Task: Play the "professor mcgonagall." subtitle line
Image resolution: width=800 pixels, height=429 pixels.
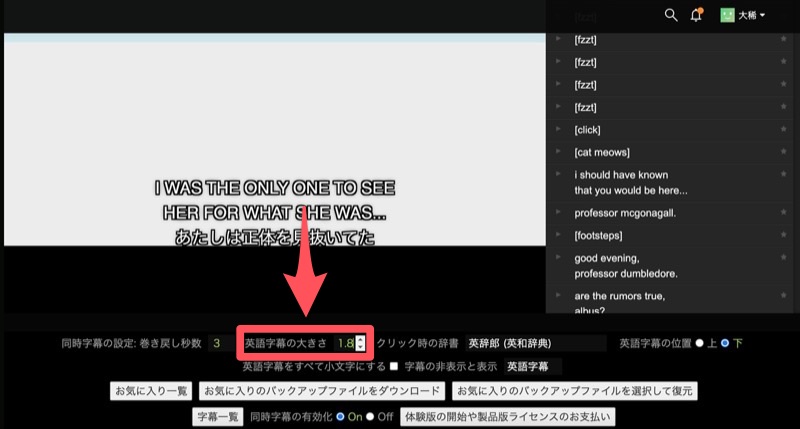Action: (558, 212)
